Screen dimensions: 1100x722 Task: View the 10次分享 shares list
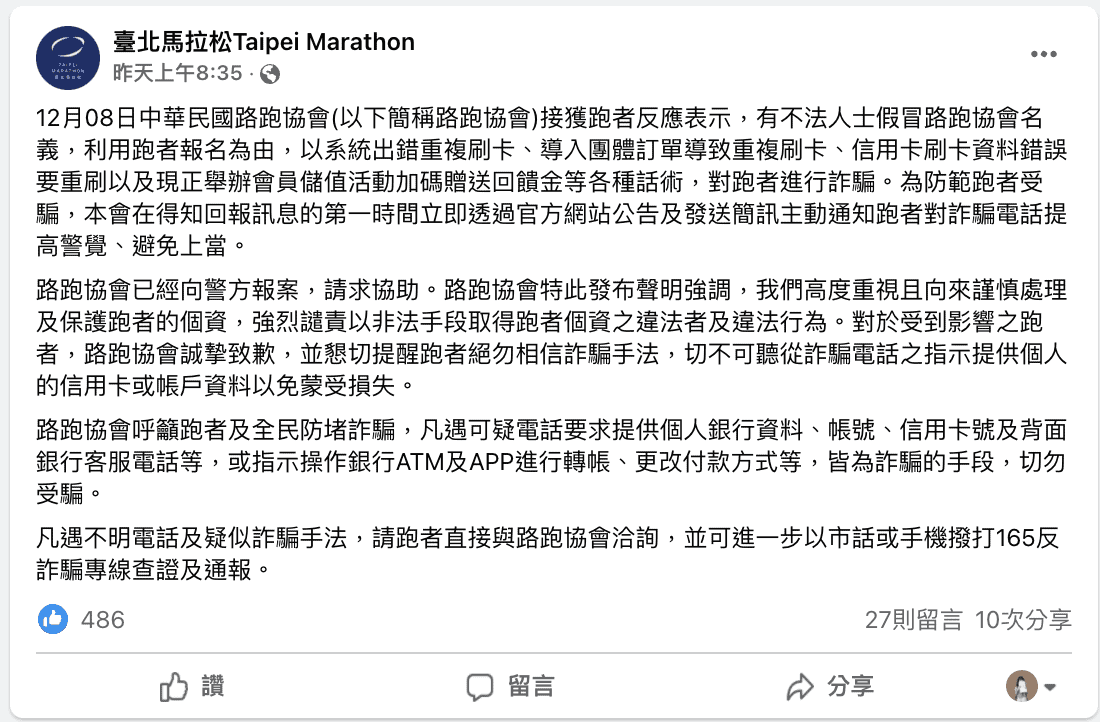1023,620
